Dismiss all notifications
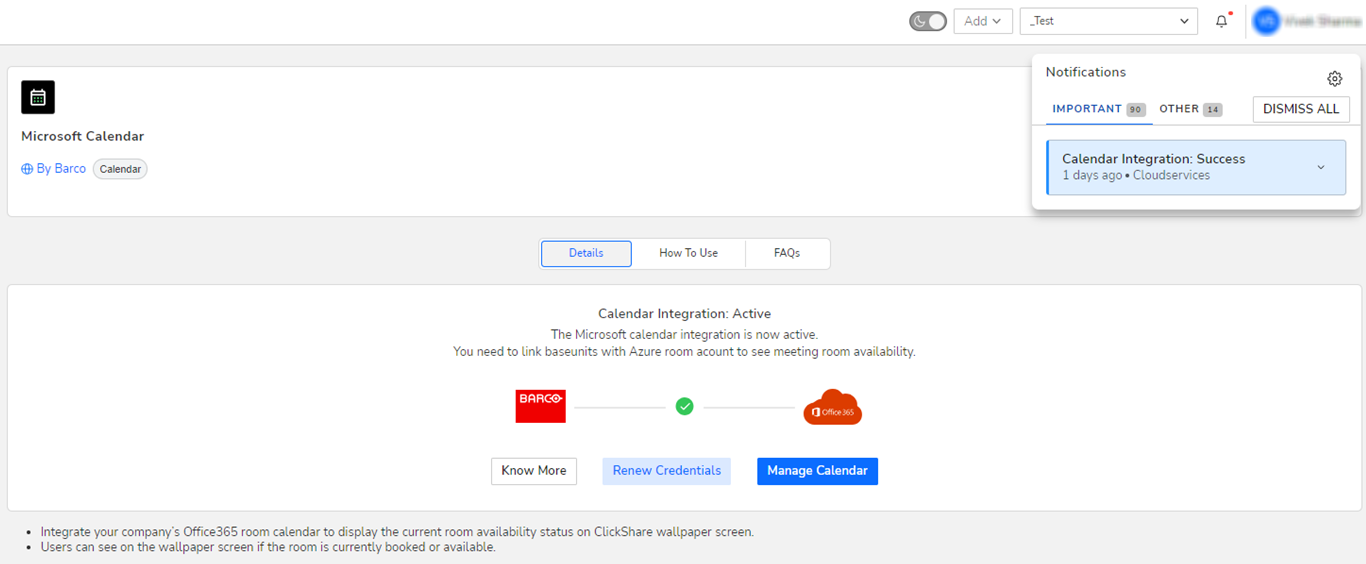The image size is (1366, 564). [1300, 109]
